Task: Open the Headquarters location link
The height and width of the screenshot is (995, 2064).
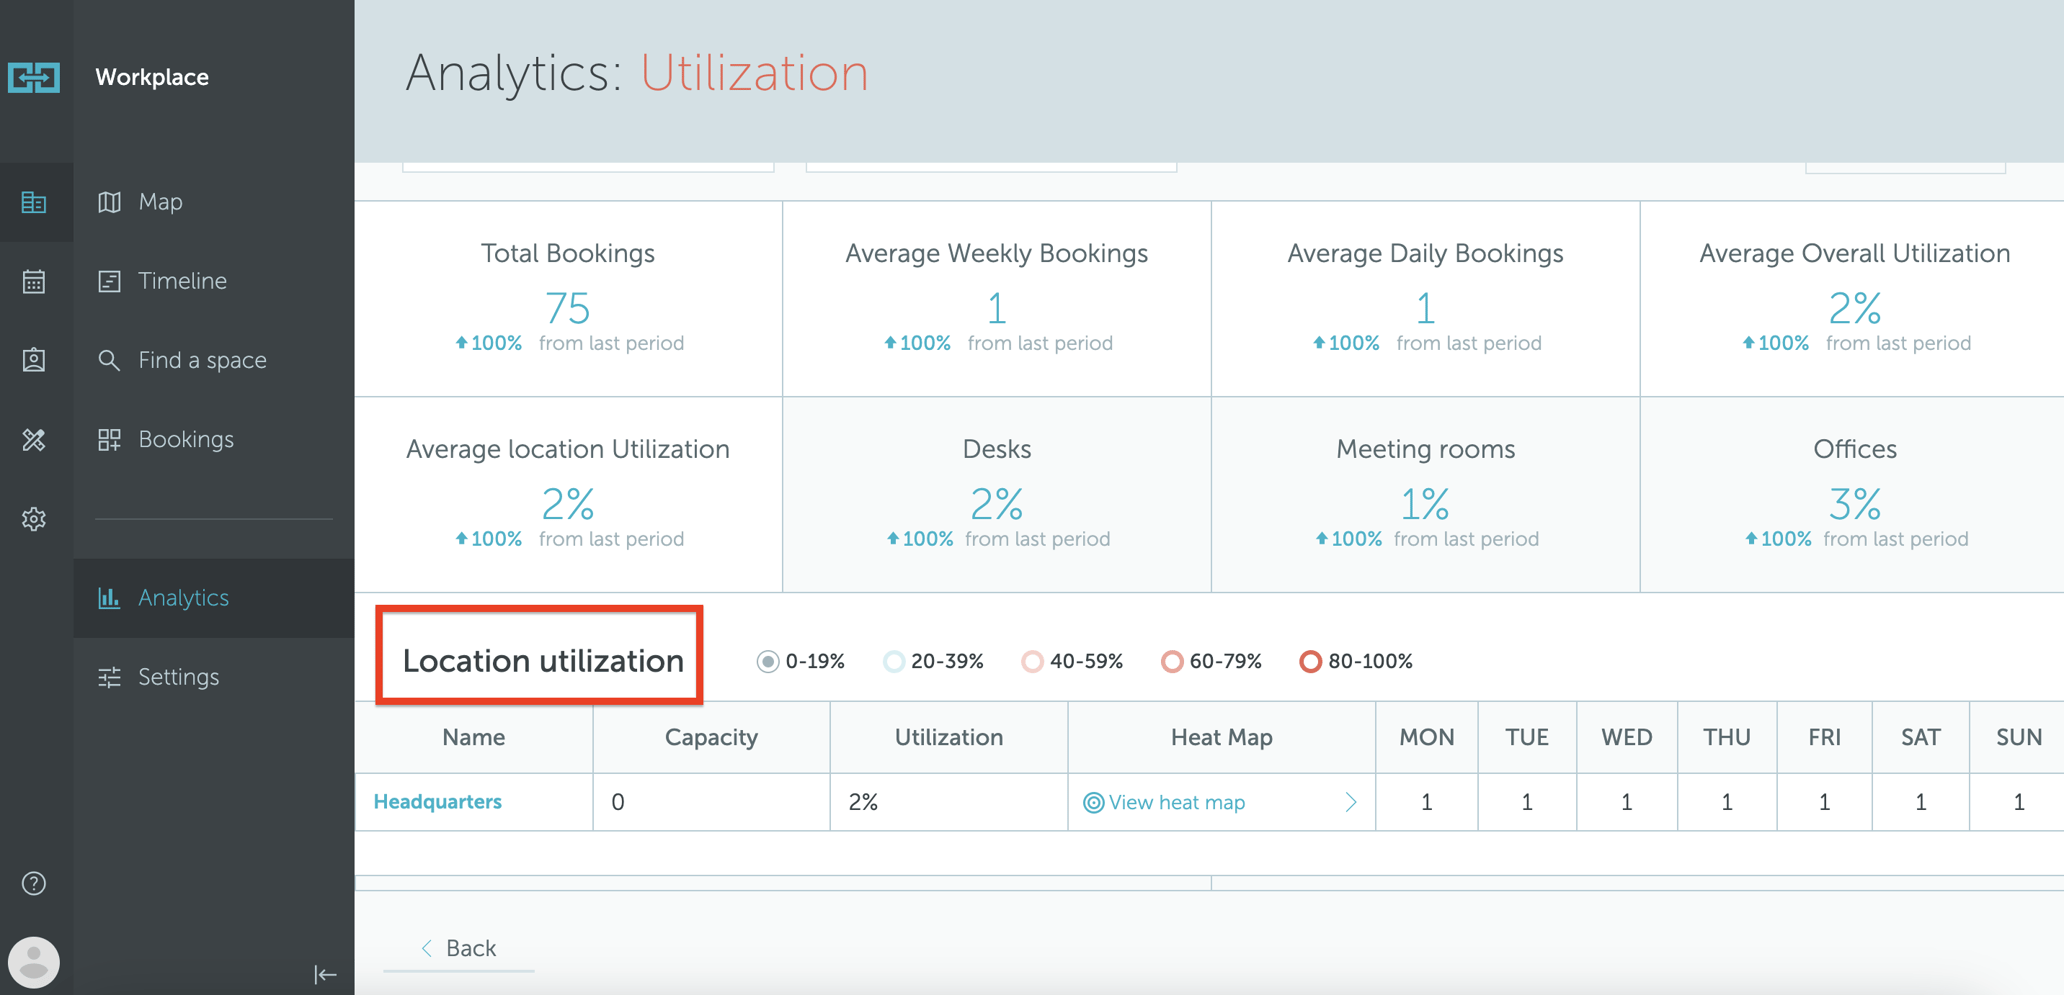Action: pyautogui.click(x=437, y=802)
